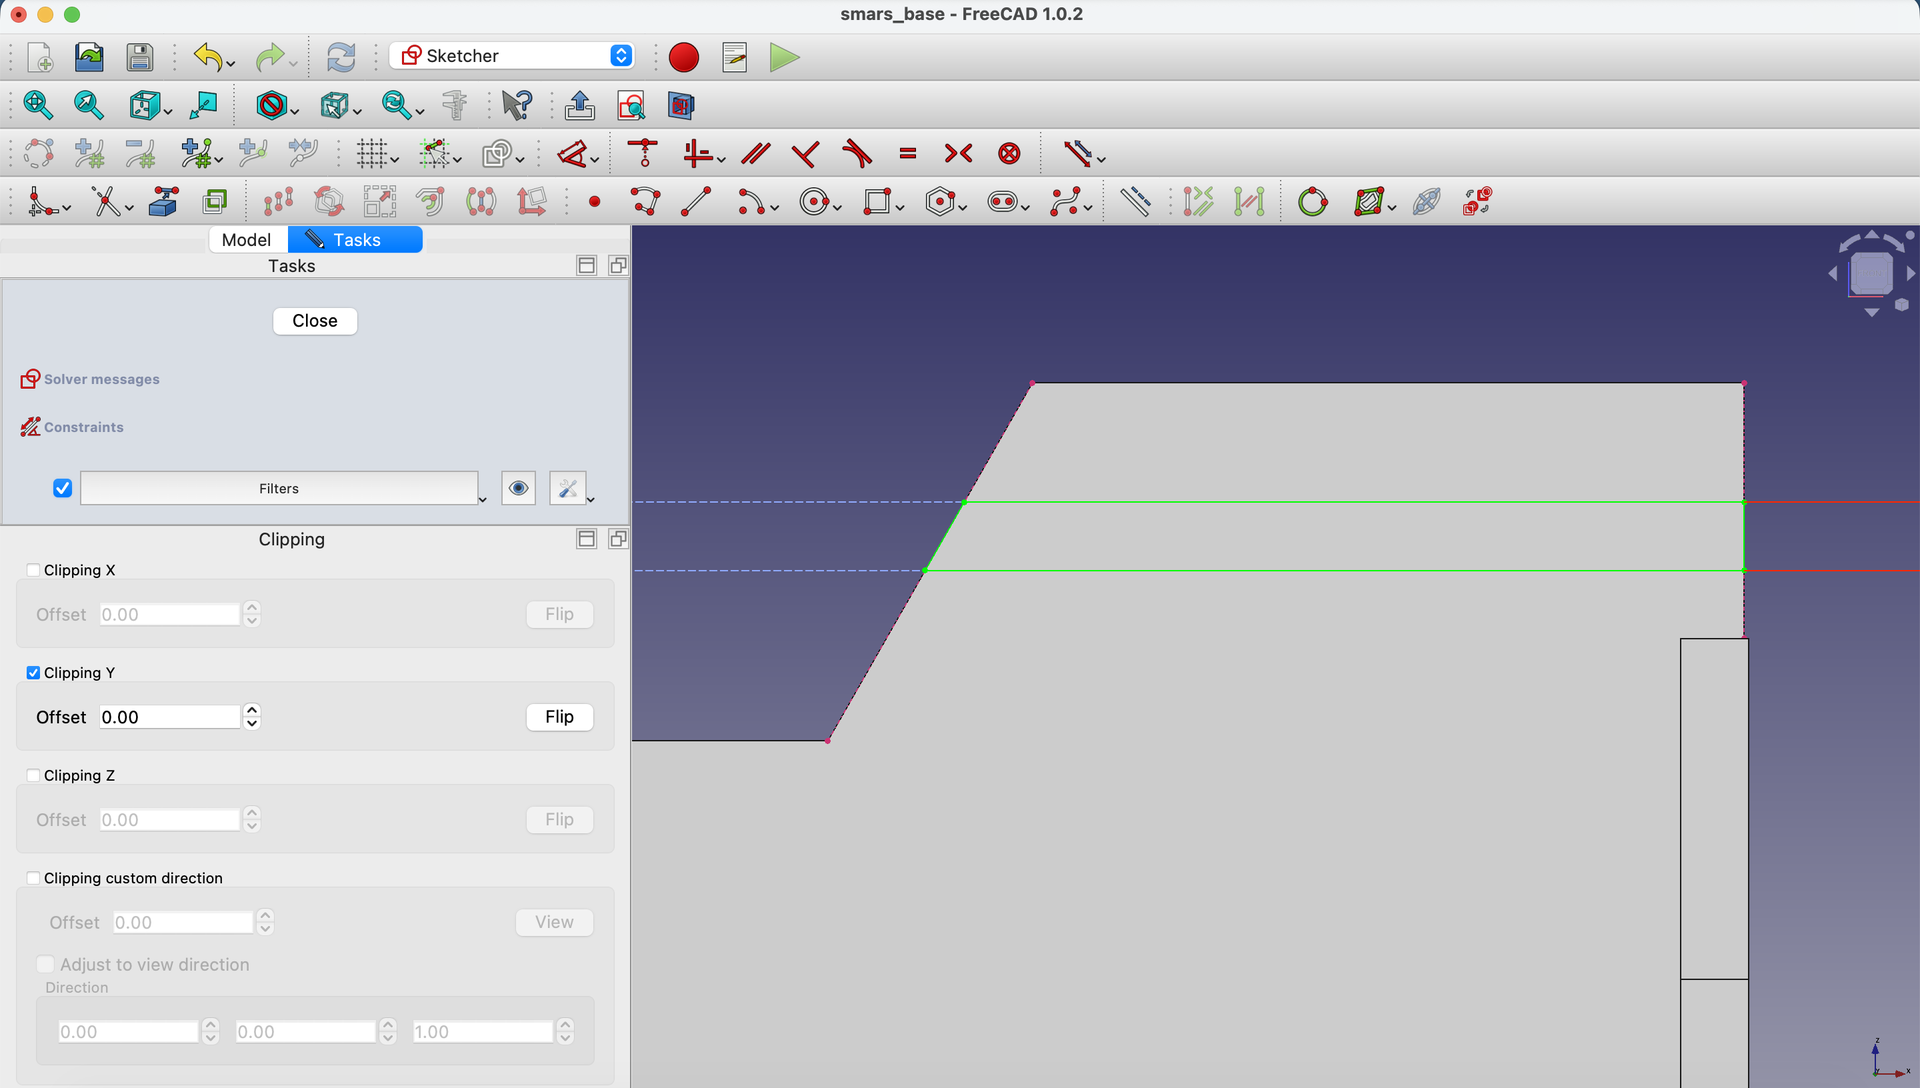Create a new document icon
The height and width of the screenshot is (1088, 1920).
(x=40, y=57)
